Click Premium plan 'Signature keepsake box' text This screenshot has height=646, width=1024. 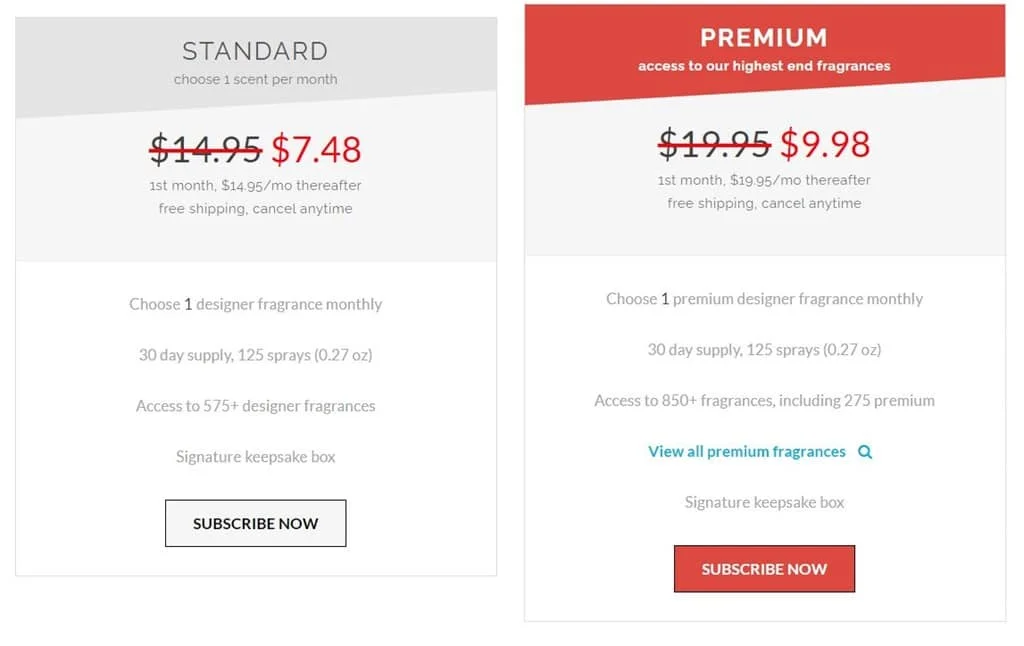coord(764,502)
